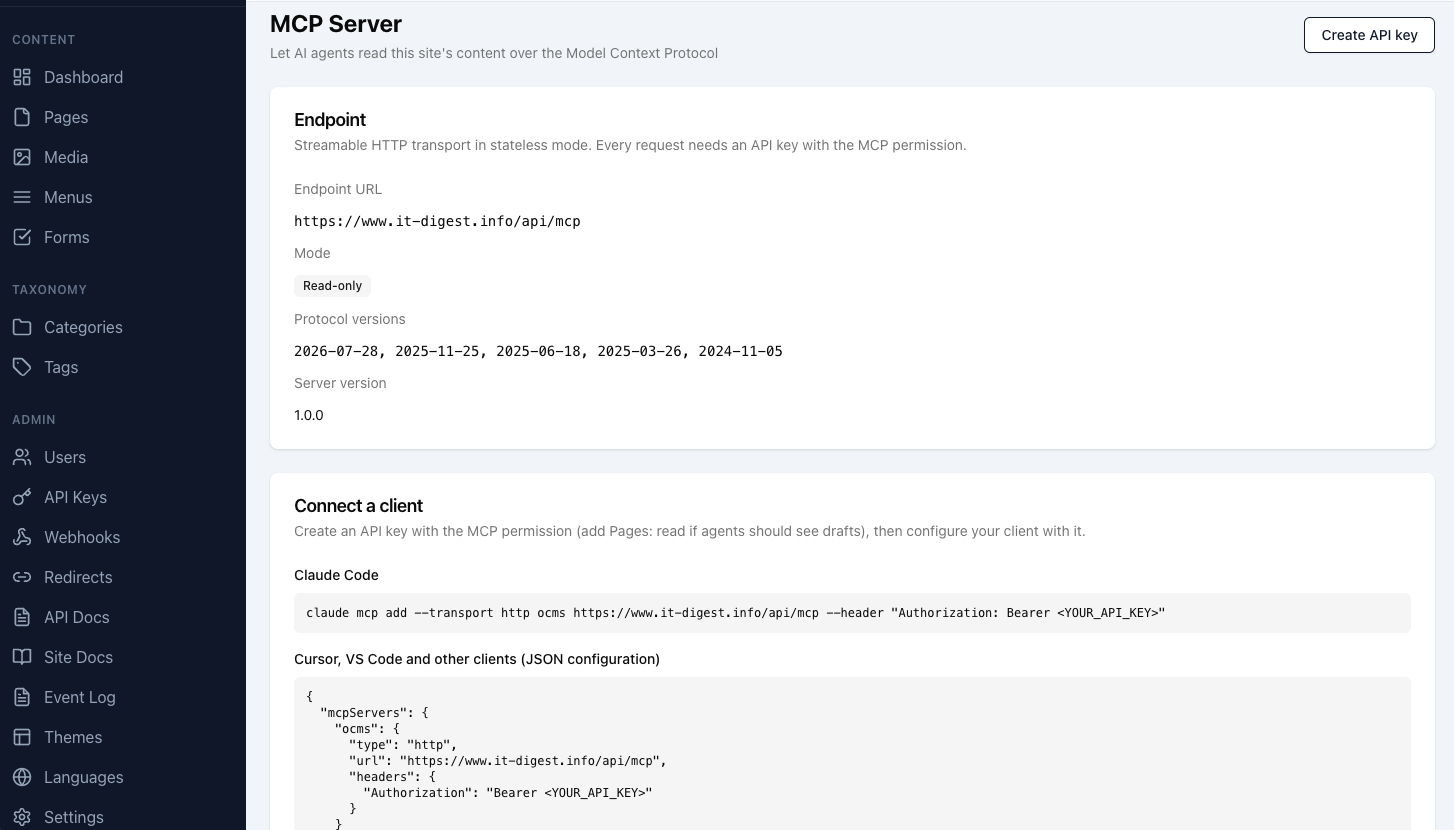Image resolution: width=1454 pixels, height=830 pixels.
Task: Click the "Endpoint" card heading
Action: [330, 120]
